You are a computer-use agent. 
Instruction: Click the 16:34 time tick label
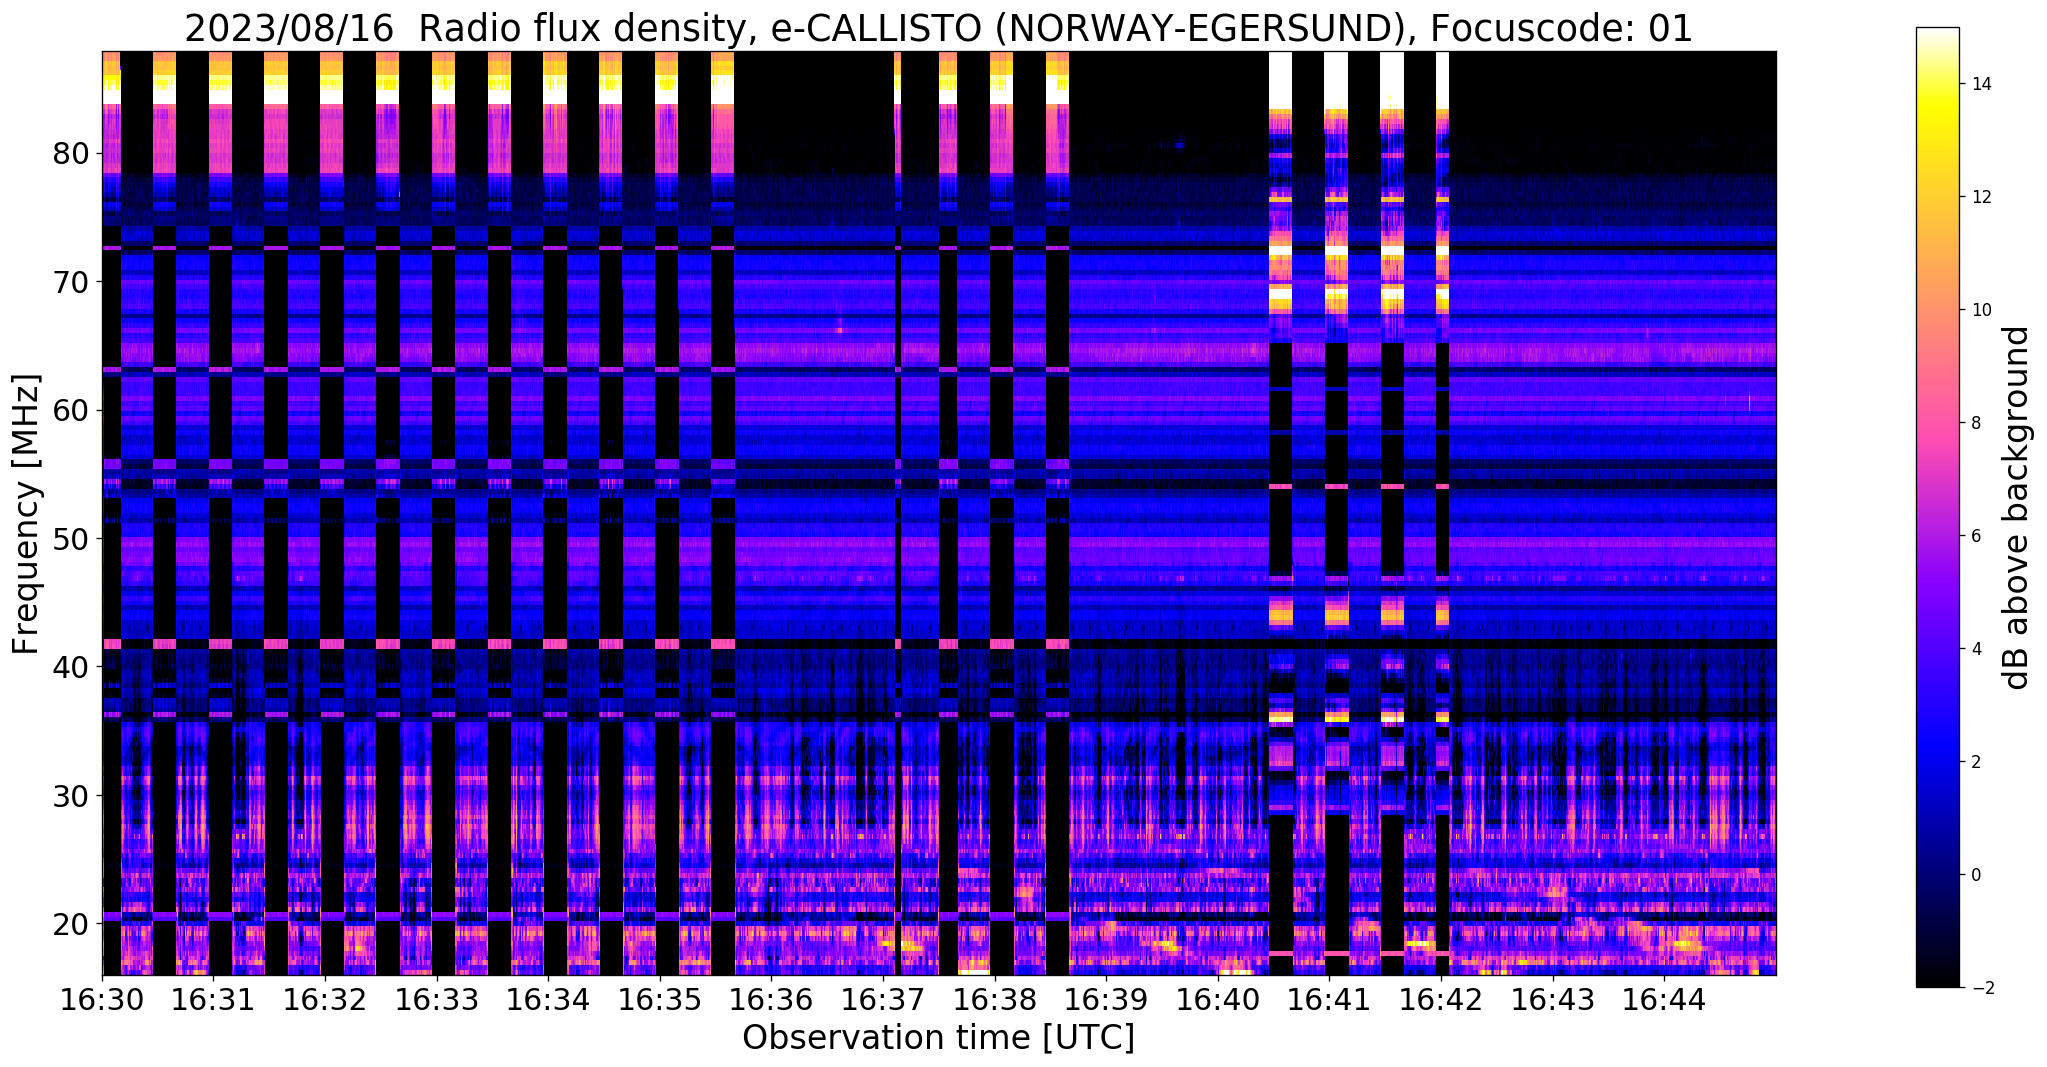tap(548, 999)
